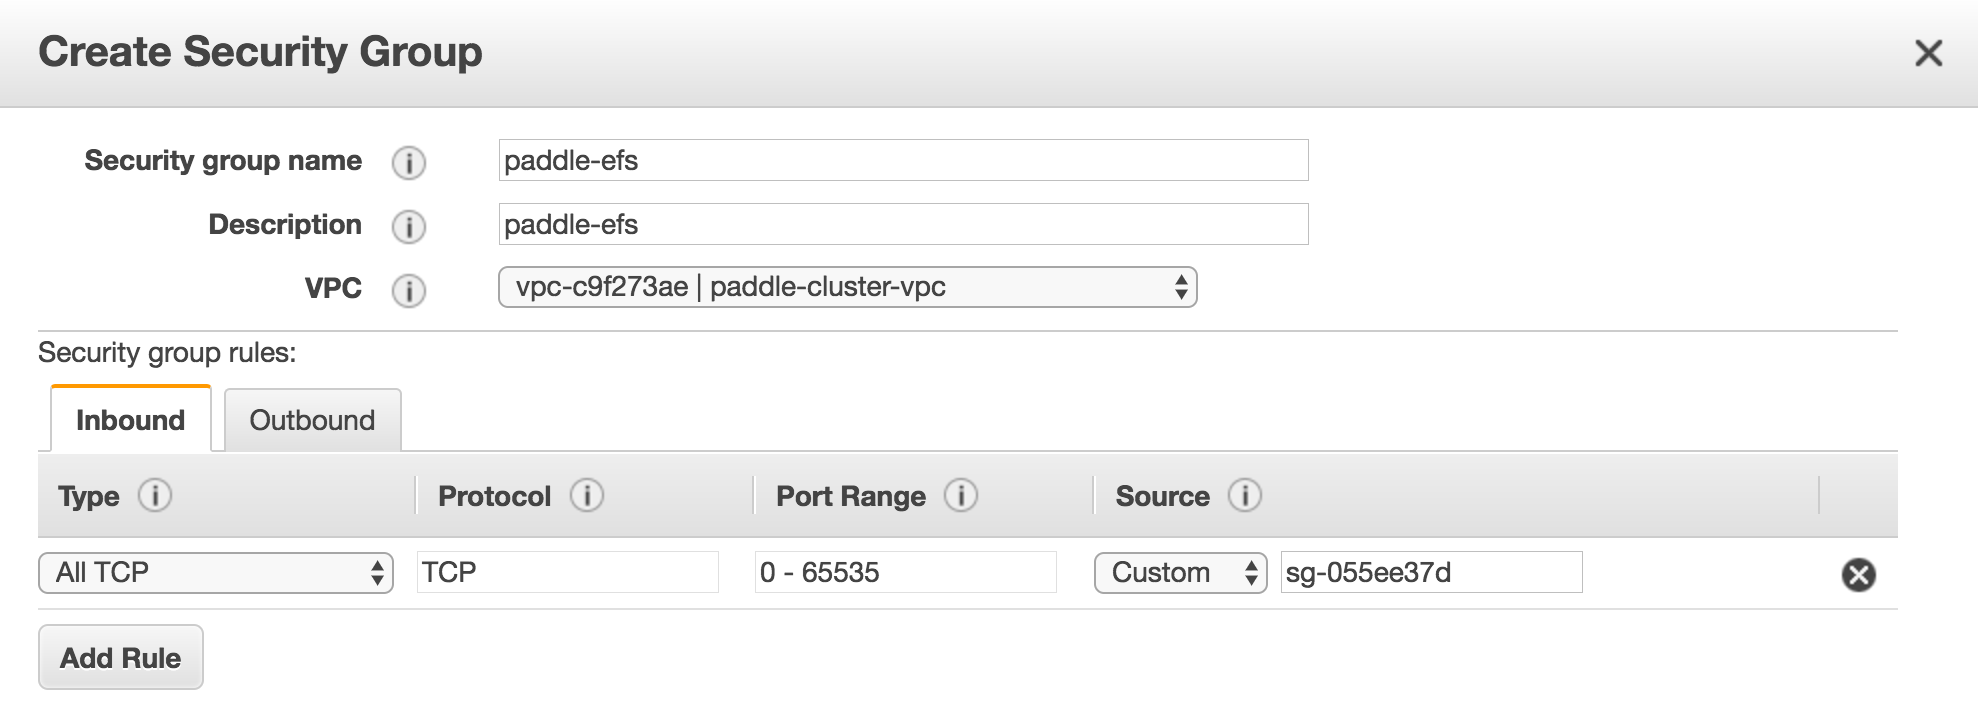Click the source field containing sg-055ee37d
Screen dimensions: 1978x726
[1431, 572]
